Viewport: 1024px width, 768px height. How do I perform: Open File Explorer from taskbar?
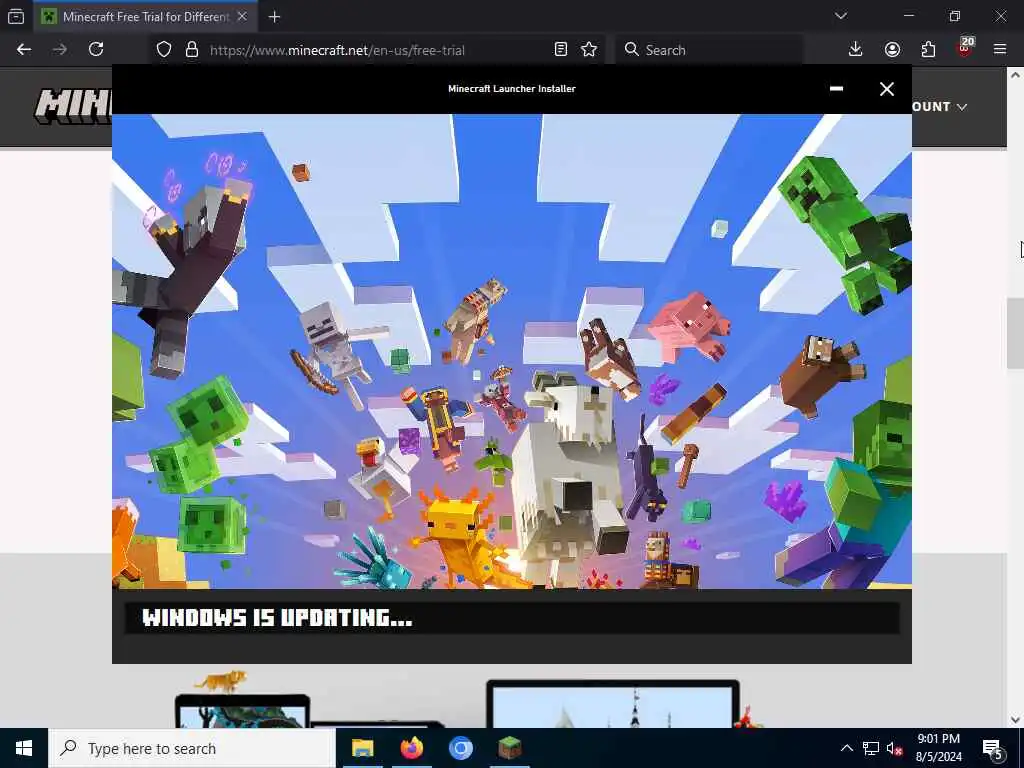pyautogui.click(x=362, y=748)
